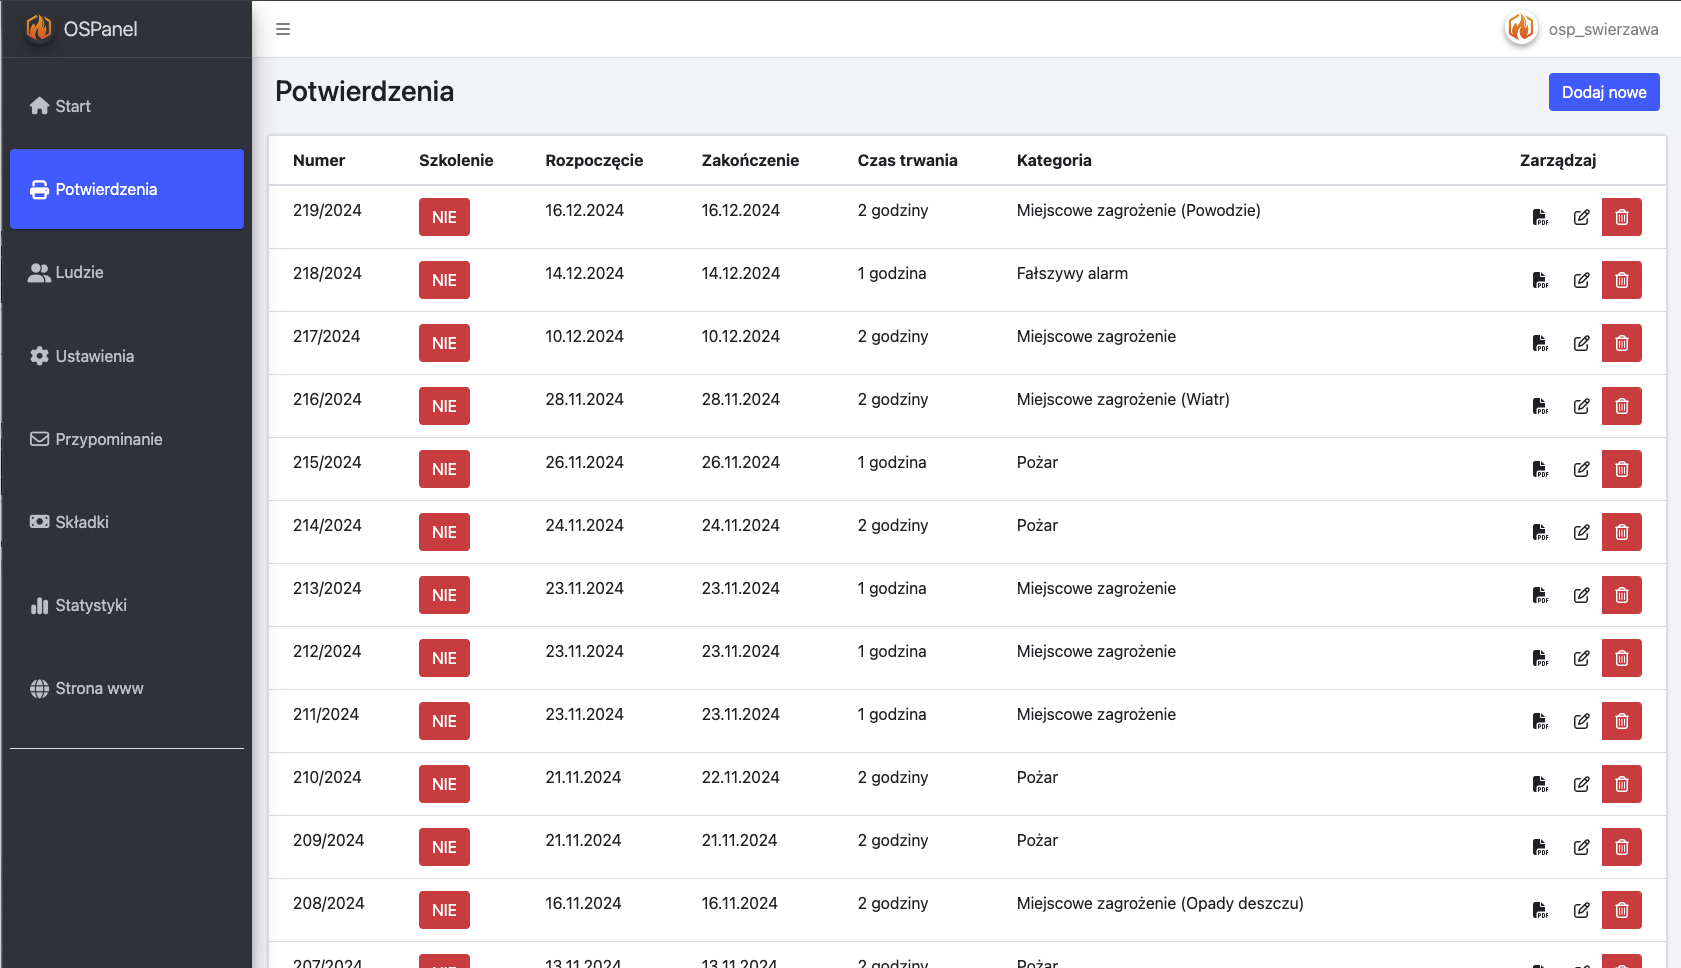Image resolution: width=1681 pixels, height=968 pixels.
Task: Edit the 217/2024 entry
Action: (x=1581, y=343)
